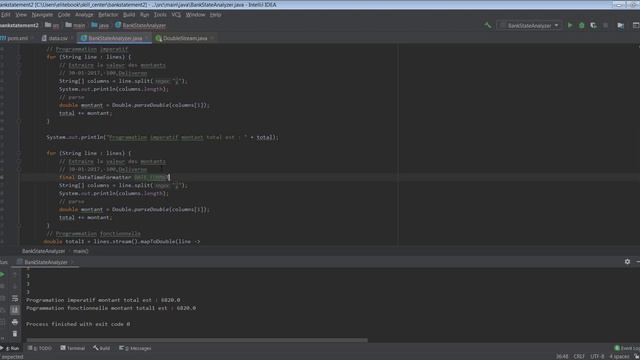
Task: Click the down arrow in the Run console toolbar
Action: point(15,287)
